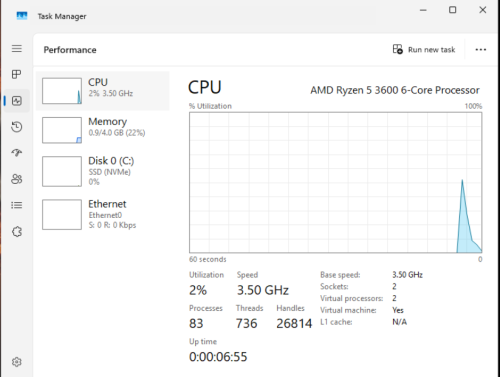Select the CPU resource entry
Viewport: 500px width, 377px height.
coord(103,91)
